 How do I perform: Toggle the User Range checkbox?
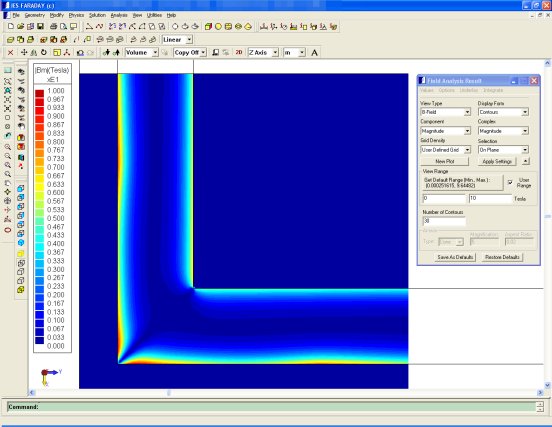tap(510, 182)
